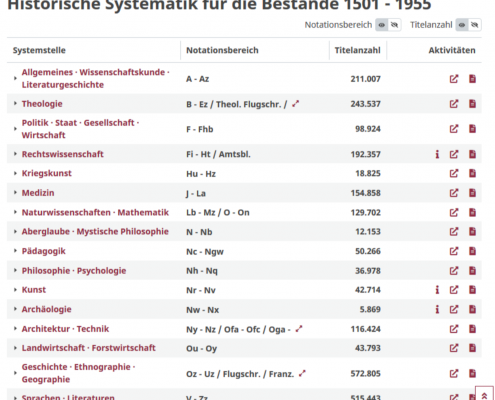Image resolution: width=495 pixels, height=400 pixels.
Task: Open Aberglaube · Mystische Philosophie link
Action: pos(95,232)
